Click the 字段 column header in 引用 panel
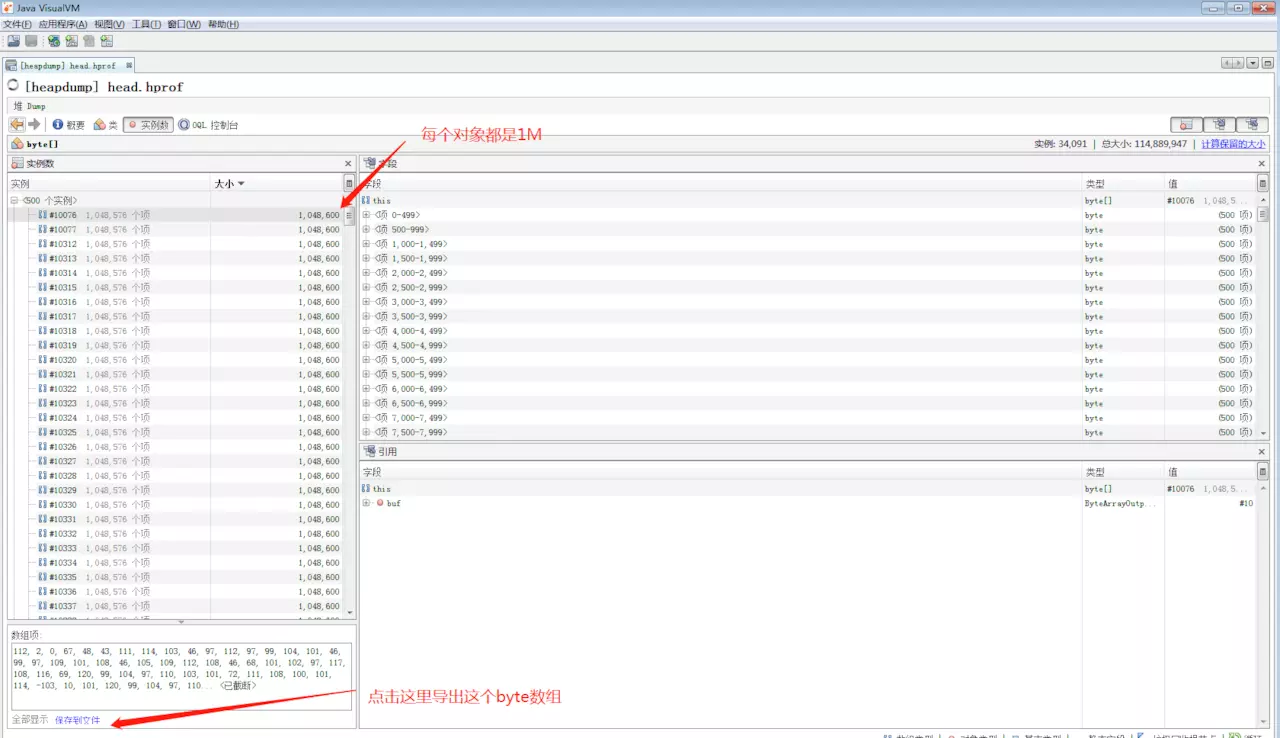Screen dimensions: 1280x738 720,472
